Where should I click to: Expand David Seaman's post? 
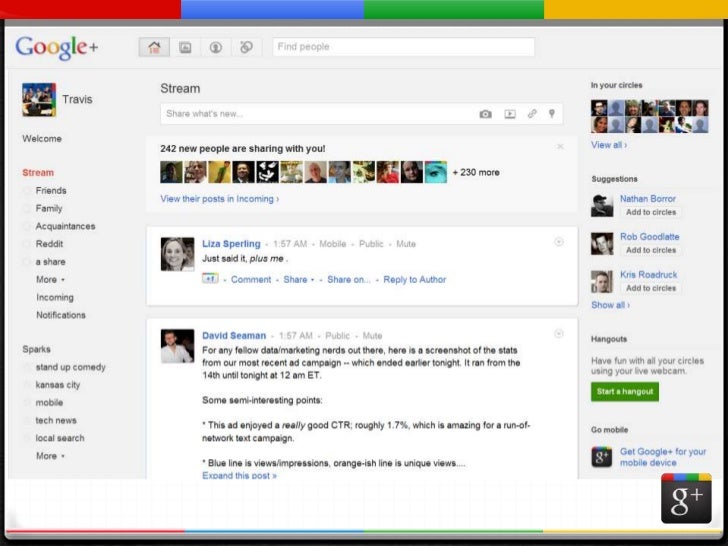(x=239, y=475)
